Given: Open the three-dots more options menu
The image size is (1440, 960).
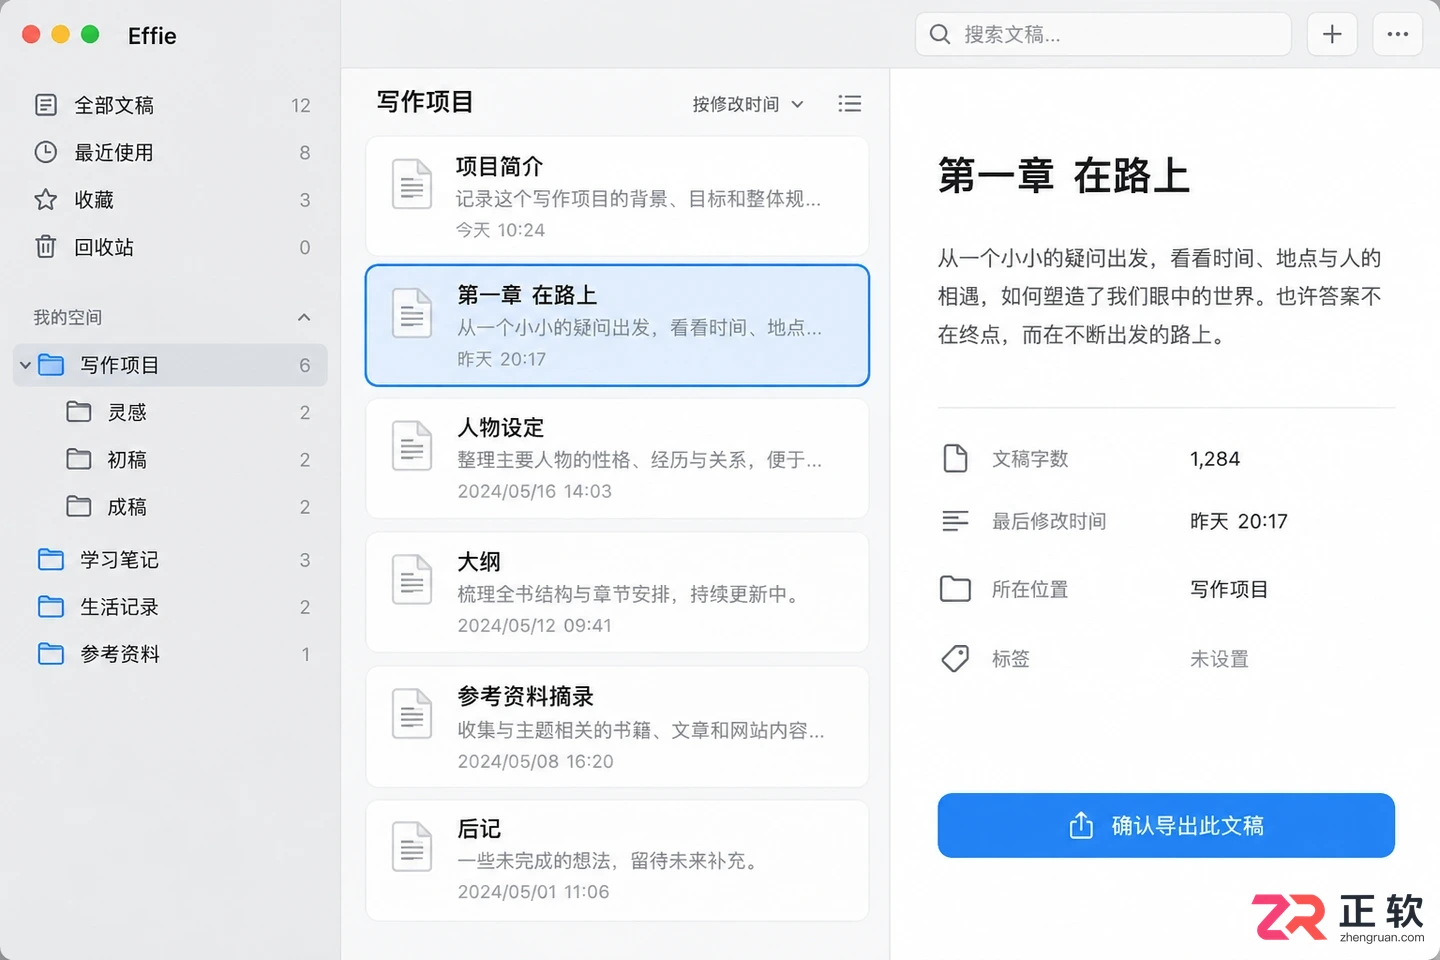Looking at the screenshot, I should (1397, 34).
